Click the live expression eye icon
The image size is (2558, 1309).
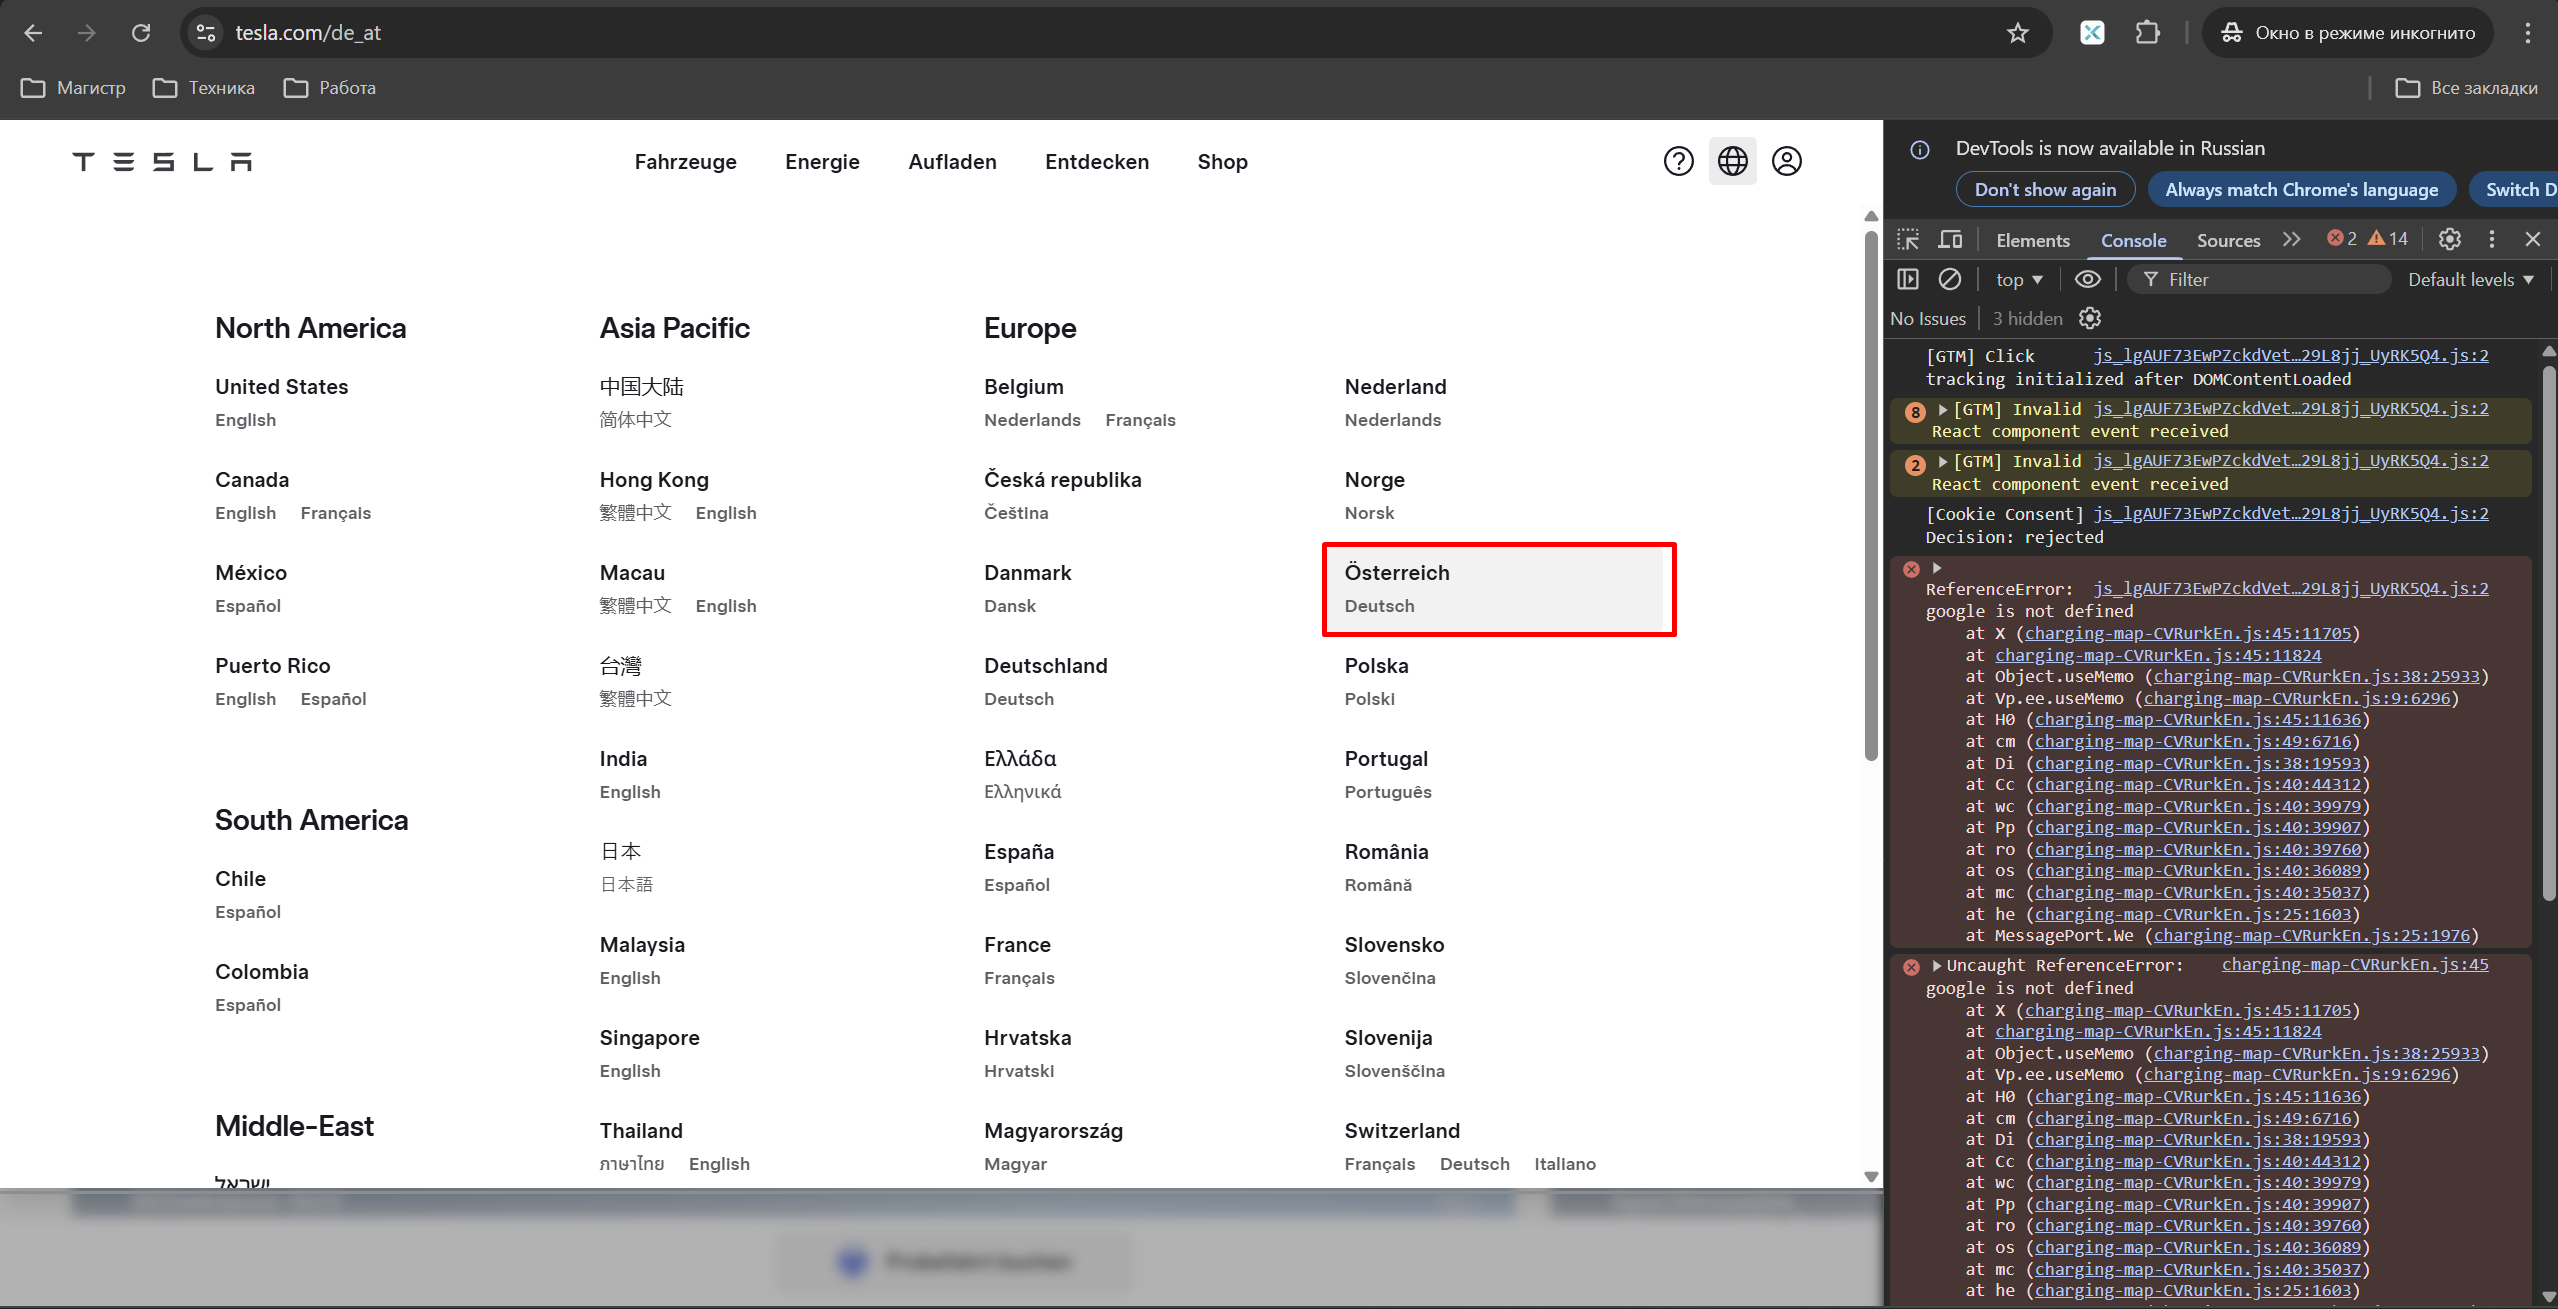click(2087, 280)
